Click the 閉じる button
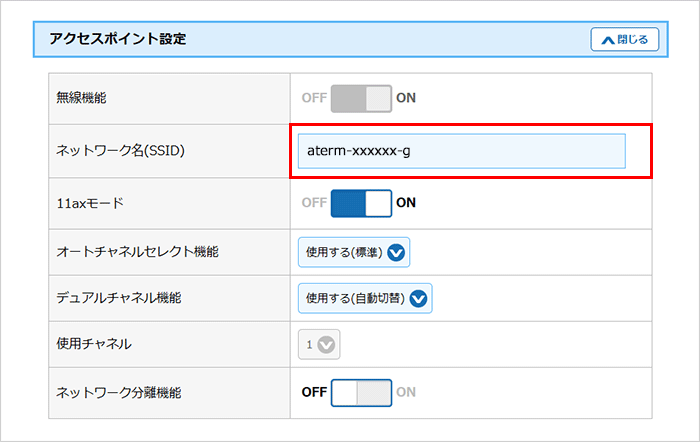The height and width of the screenshot is (442, 700). coord(625,40)
